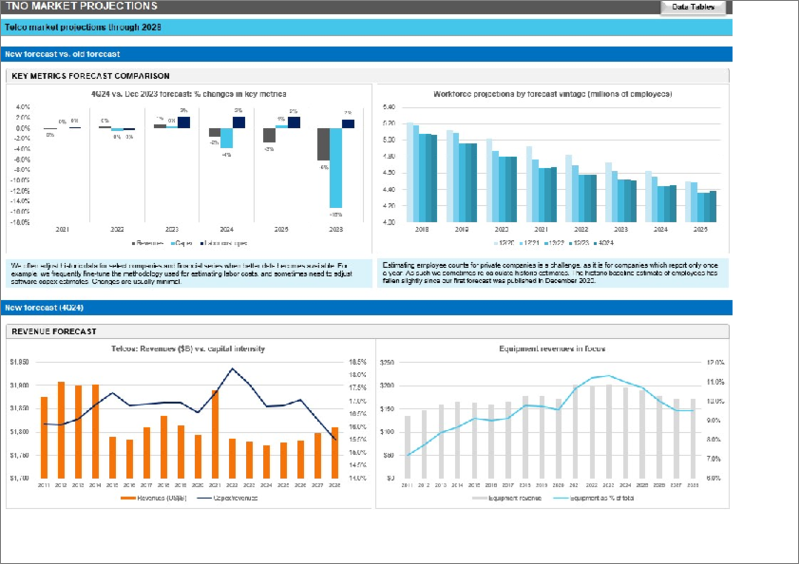Image resolution: width=800 pixels, height=565 pixels.
Task: Click the 12/22 legend entry in workforce chart
Action: point(555,243)
